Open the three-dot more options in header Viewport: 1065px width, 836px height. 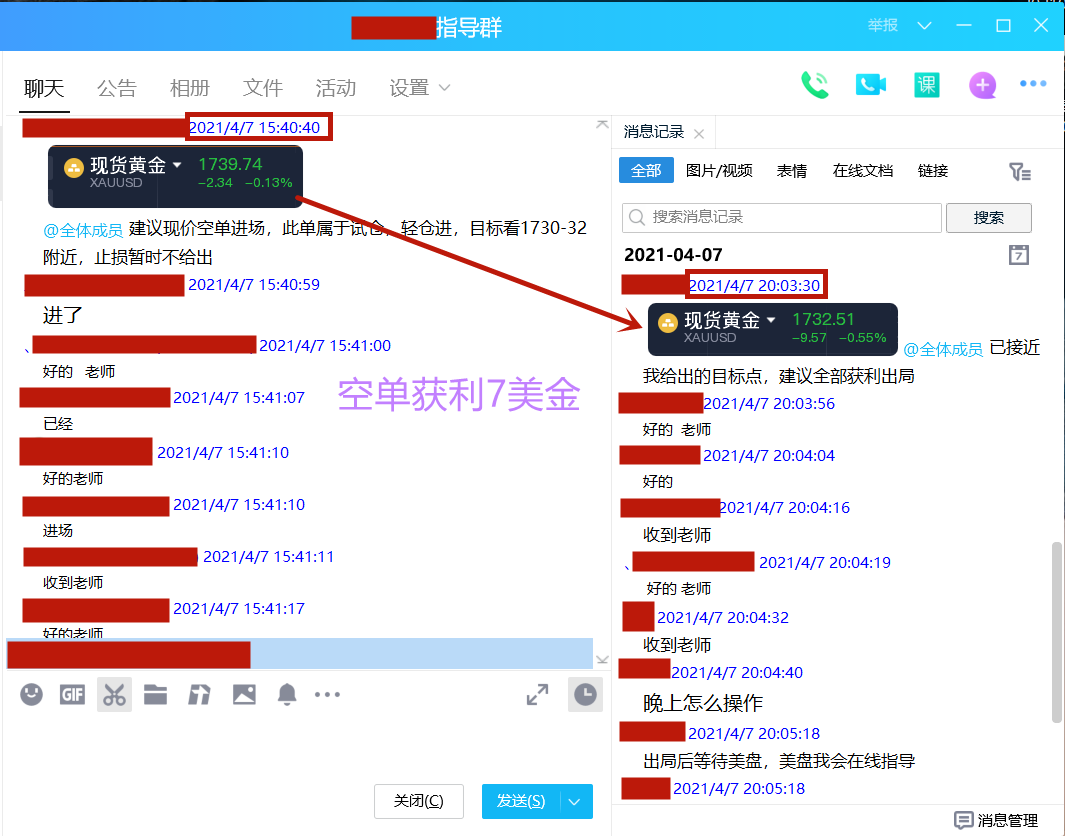point(1033,84)
